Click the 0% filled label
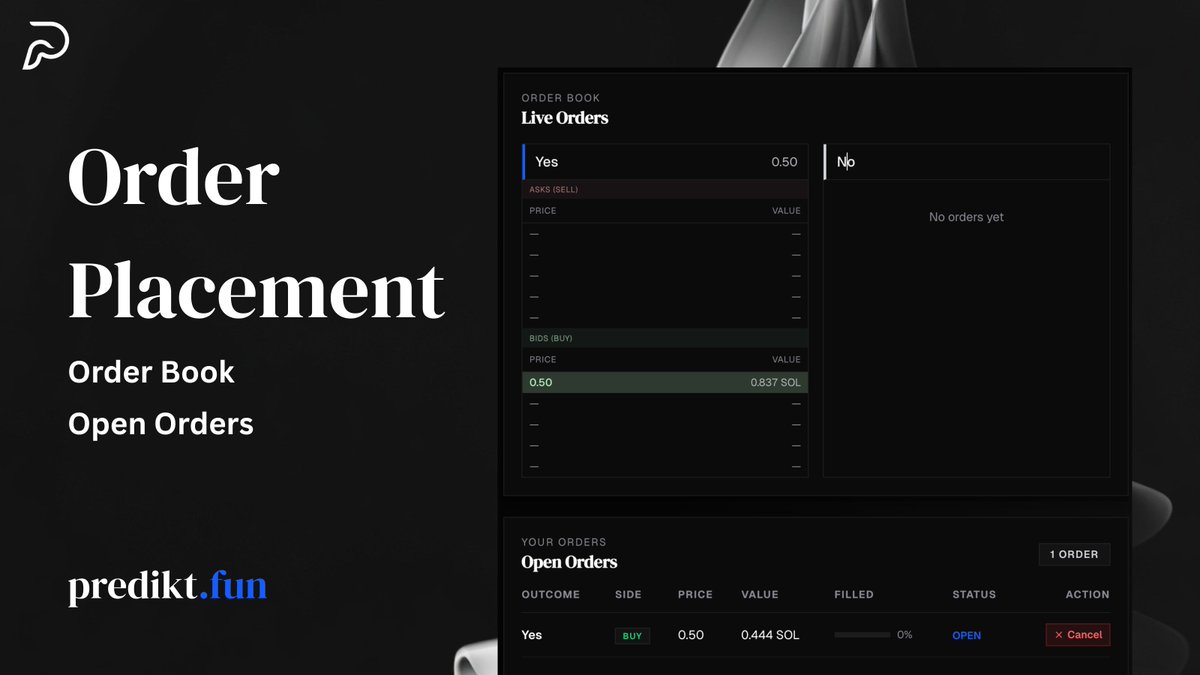Viewport: 1200px width, 675px height. 905,635
